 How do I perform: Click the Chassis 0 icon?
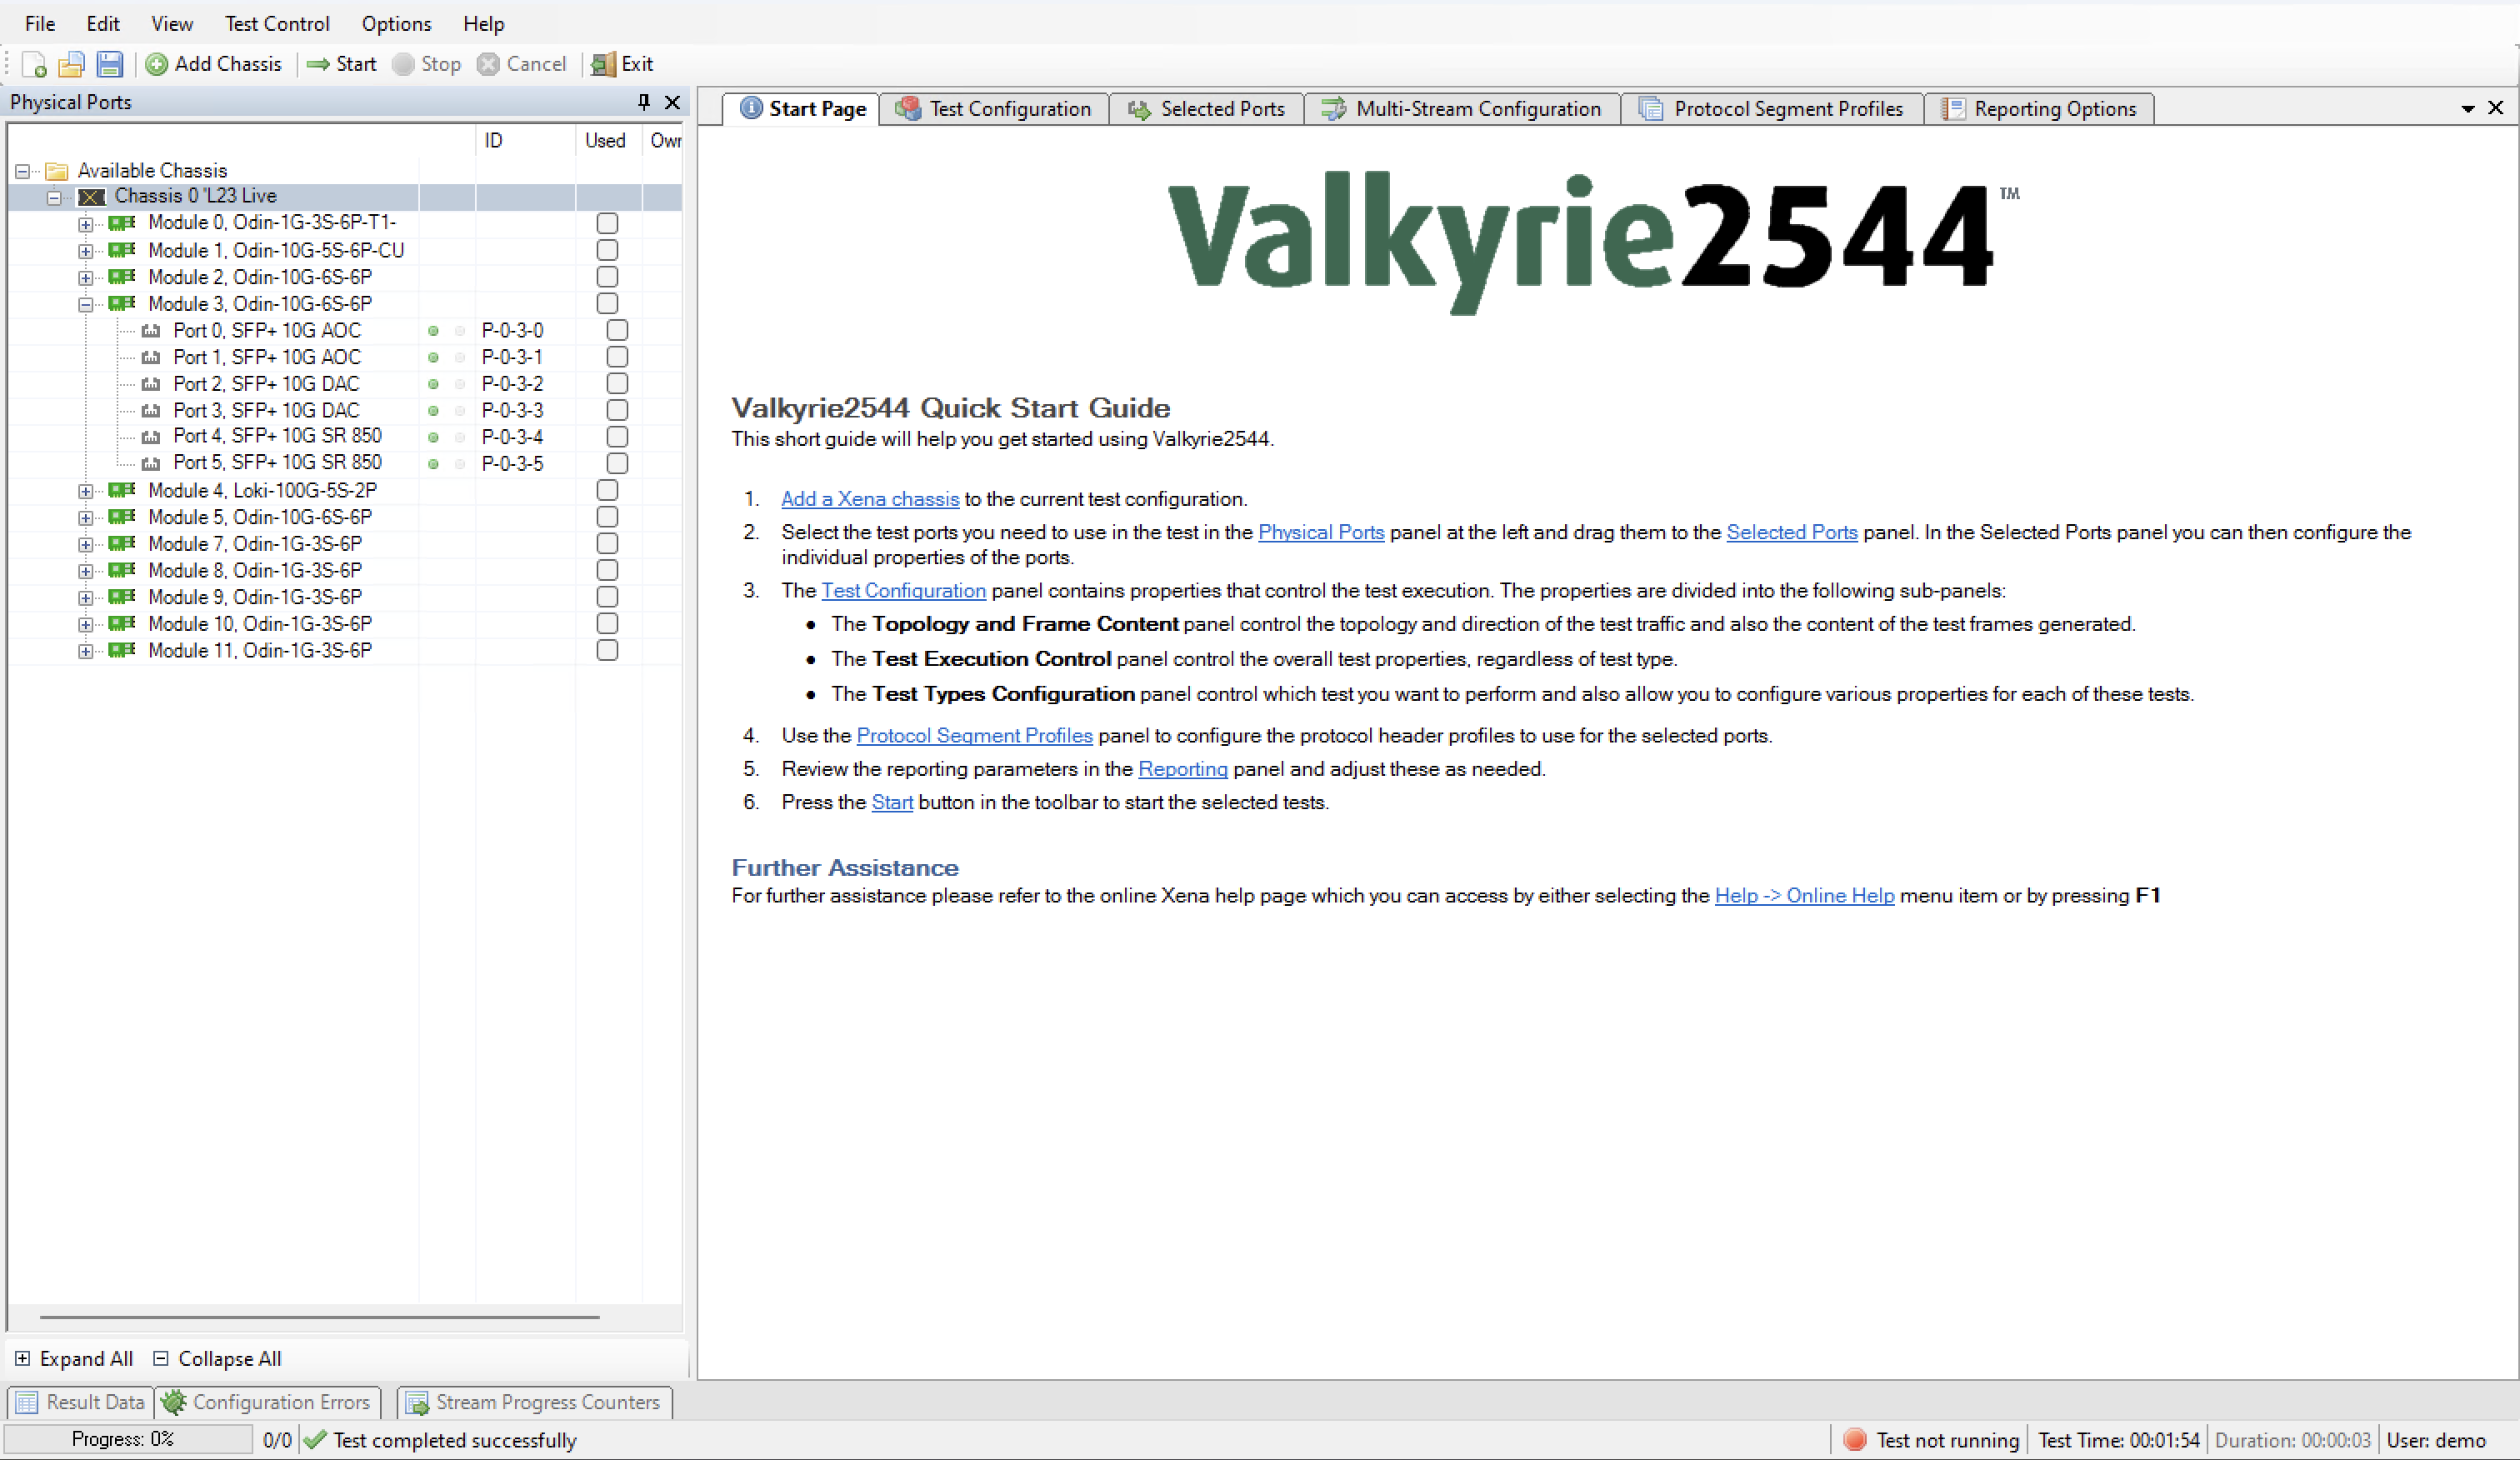click(92, 196)
